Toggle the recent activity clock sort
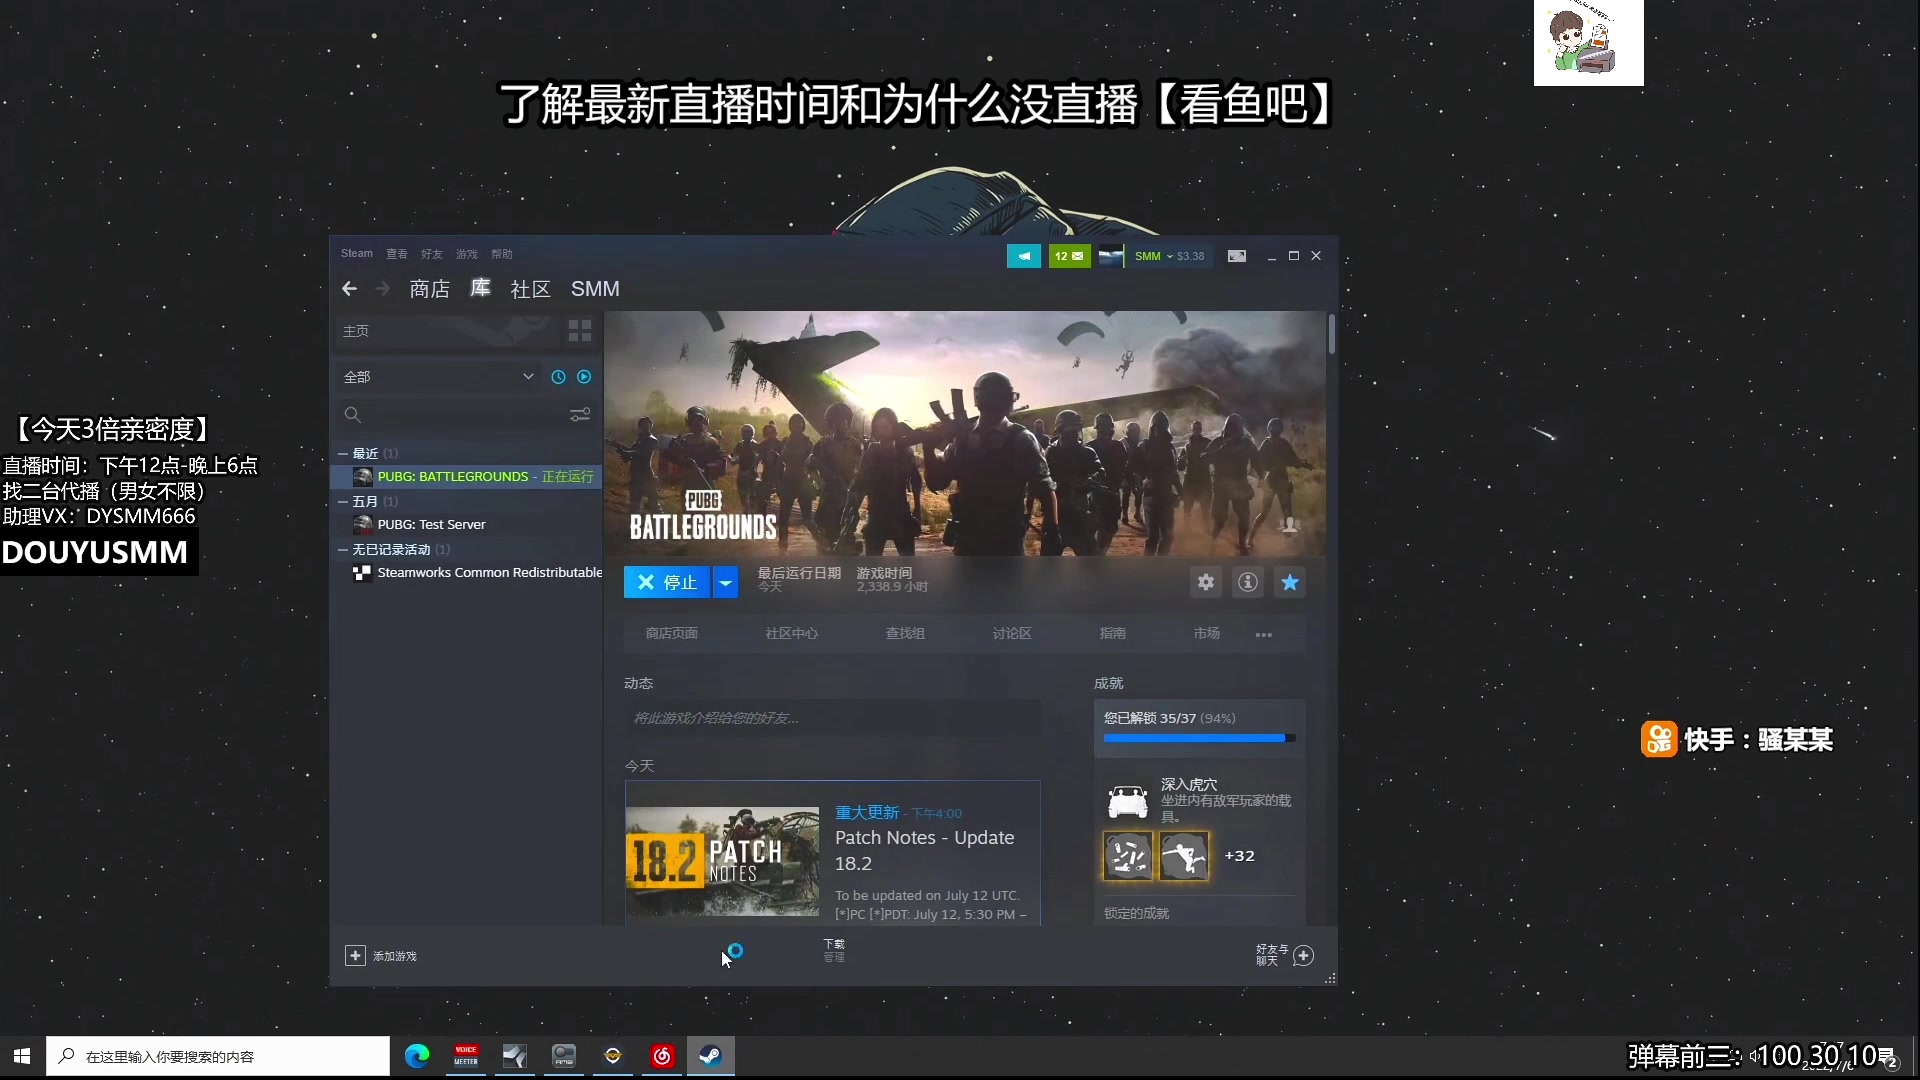Screen dimensions: 1920x1080 [x=558, y=377]
